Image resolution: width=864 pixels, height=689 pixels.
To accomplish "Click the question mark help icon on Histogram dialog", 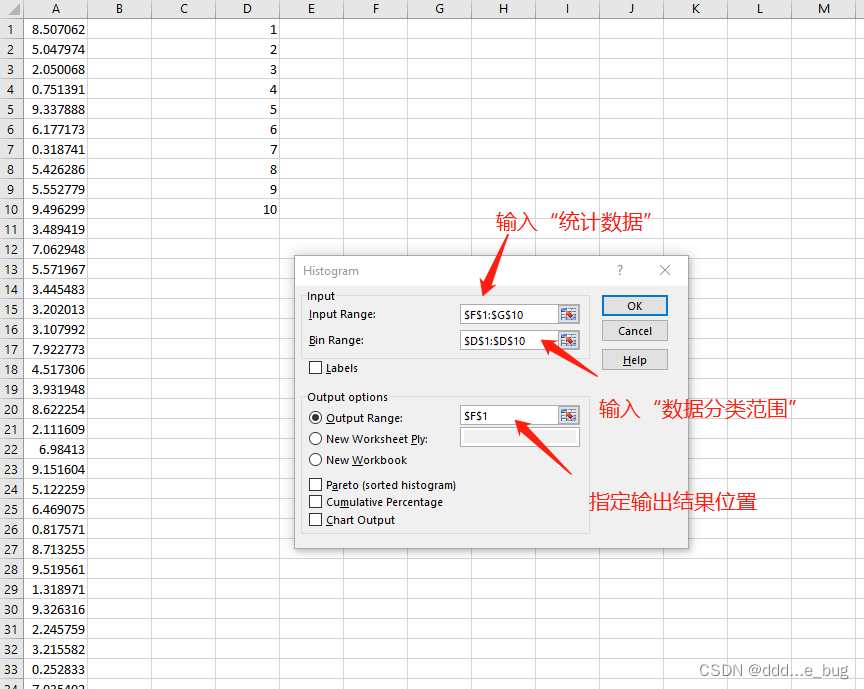I will click(619, 270).
